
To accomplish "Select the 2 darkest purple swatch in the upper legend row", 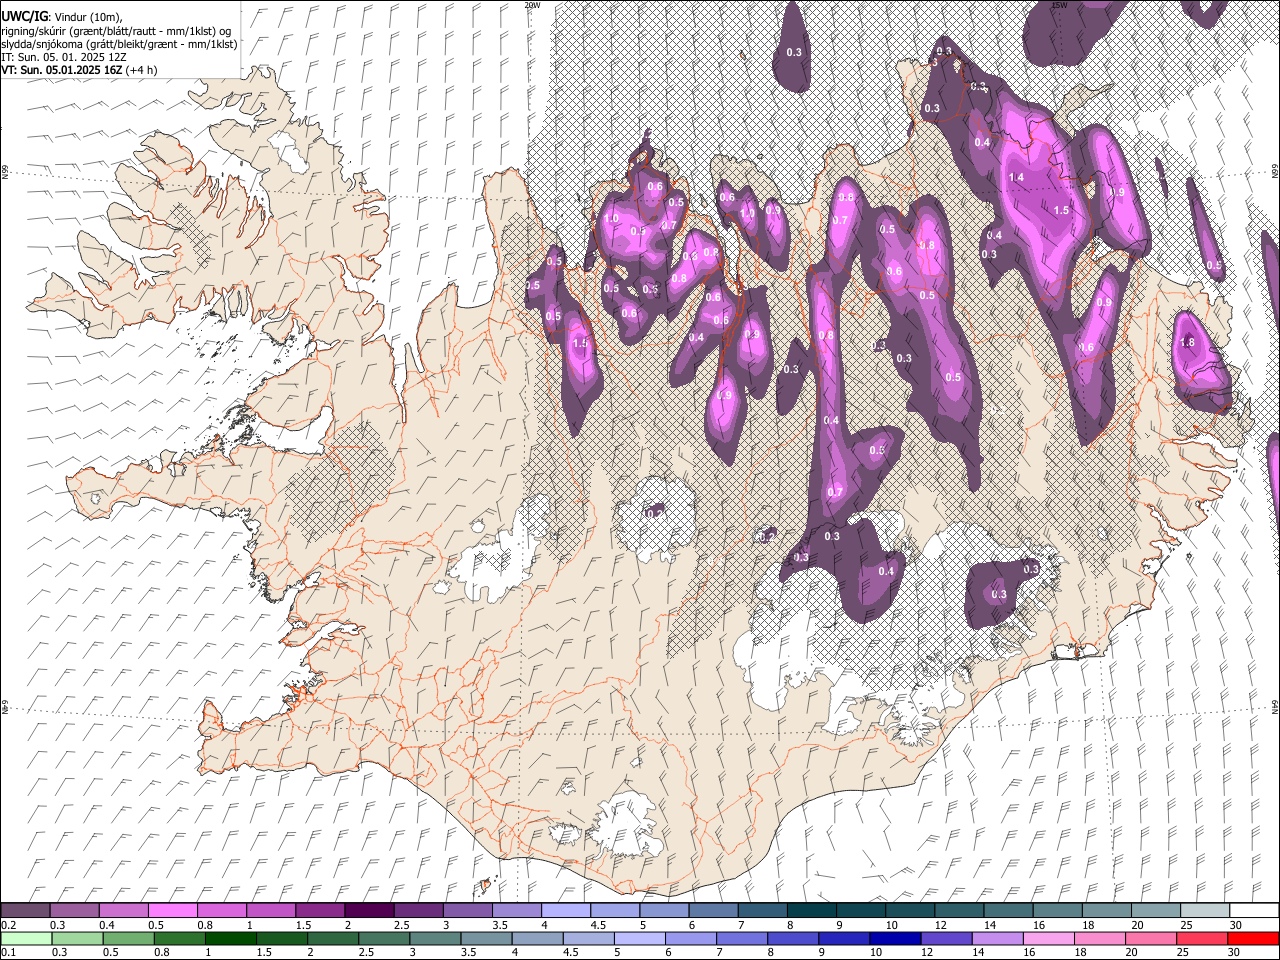I will 368,910.
